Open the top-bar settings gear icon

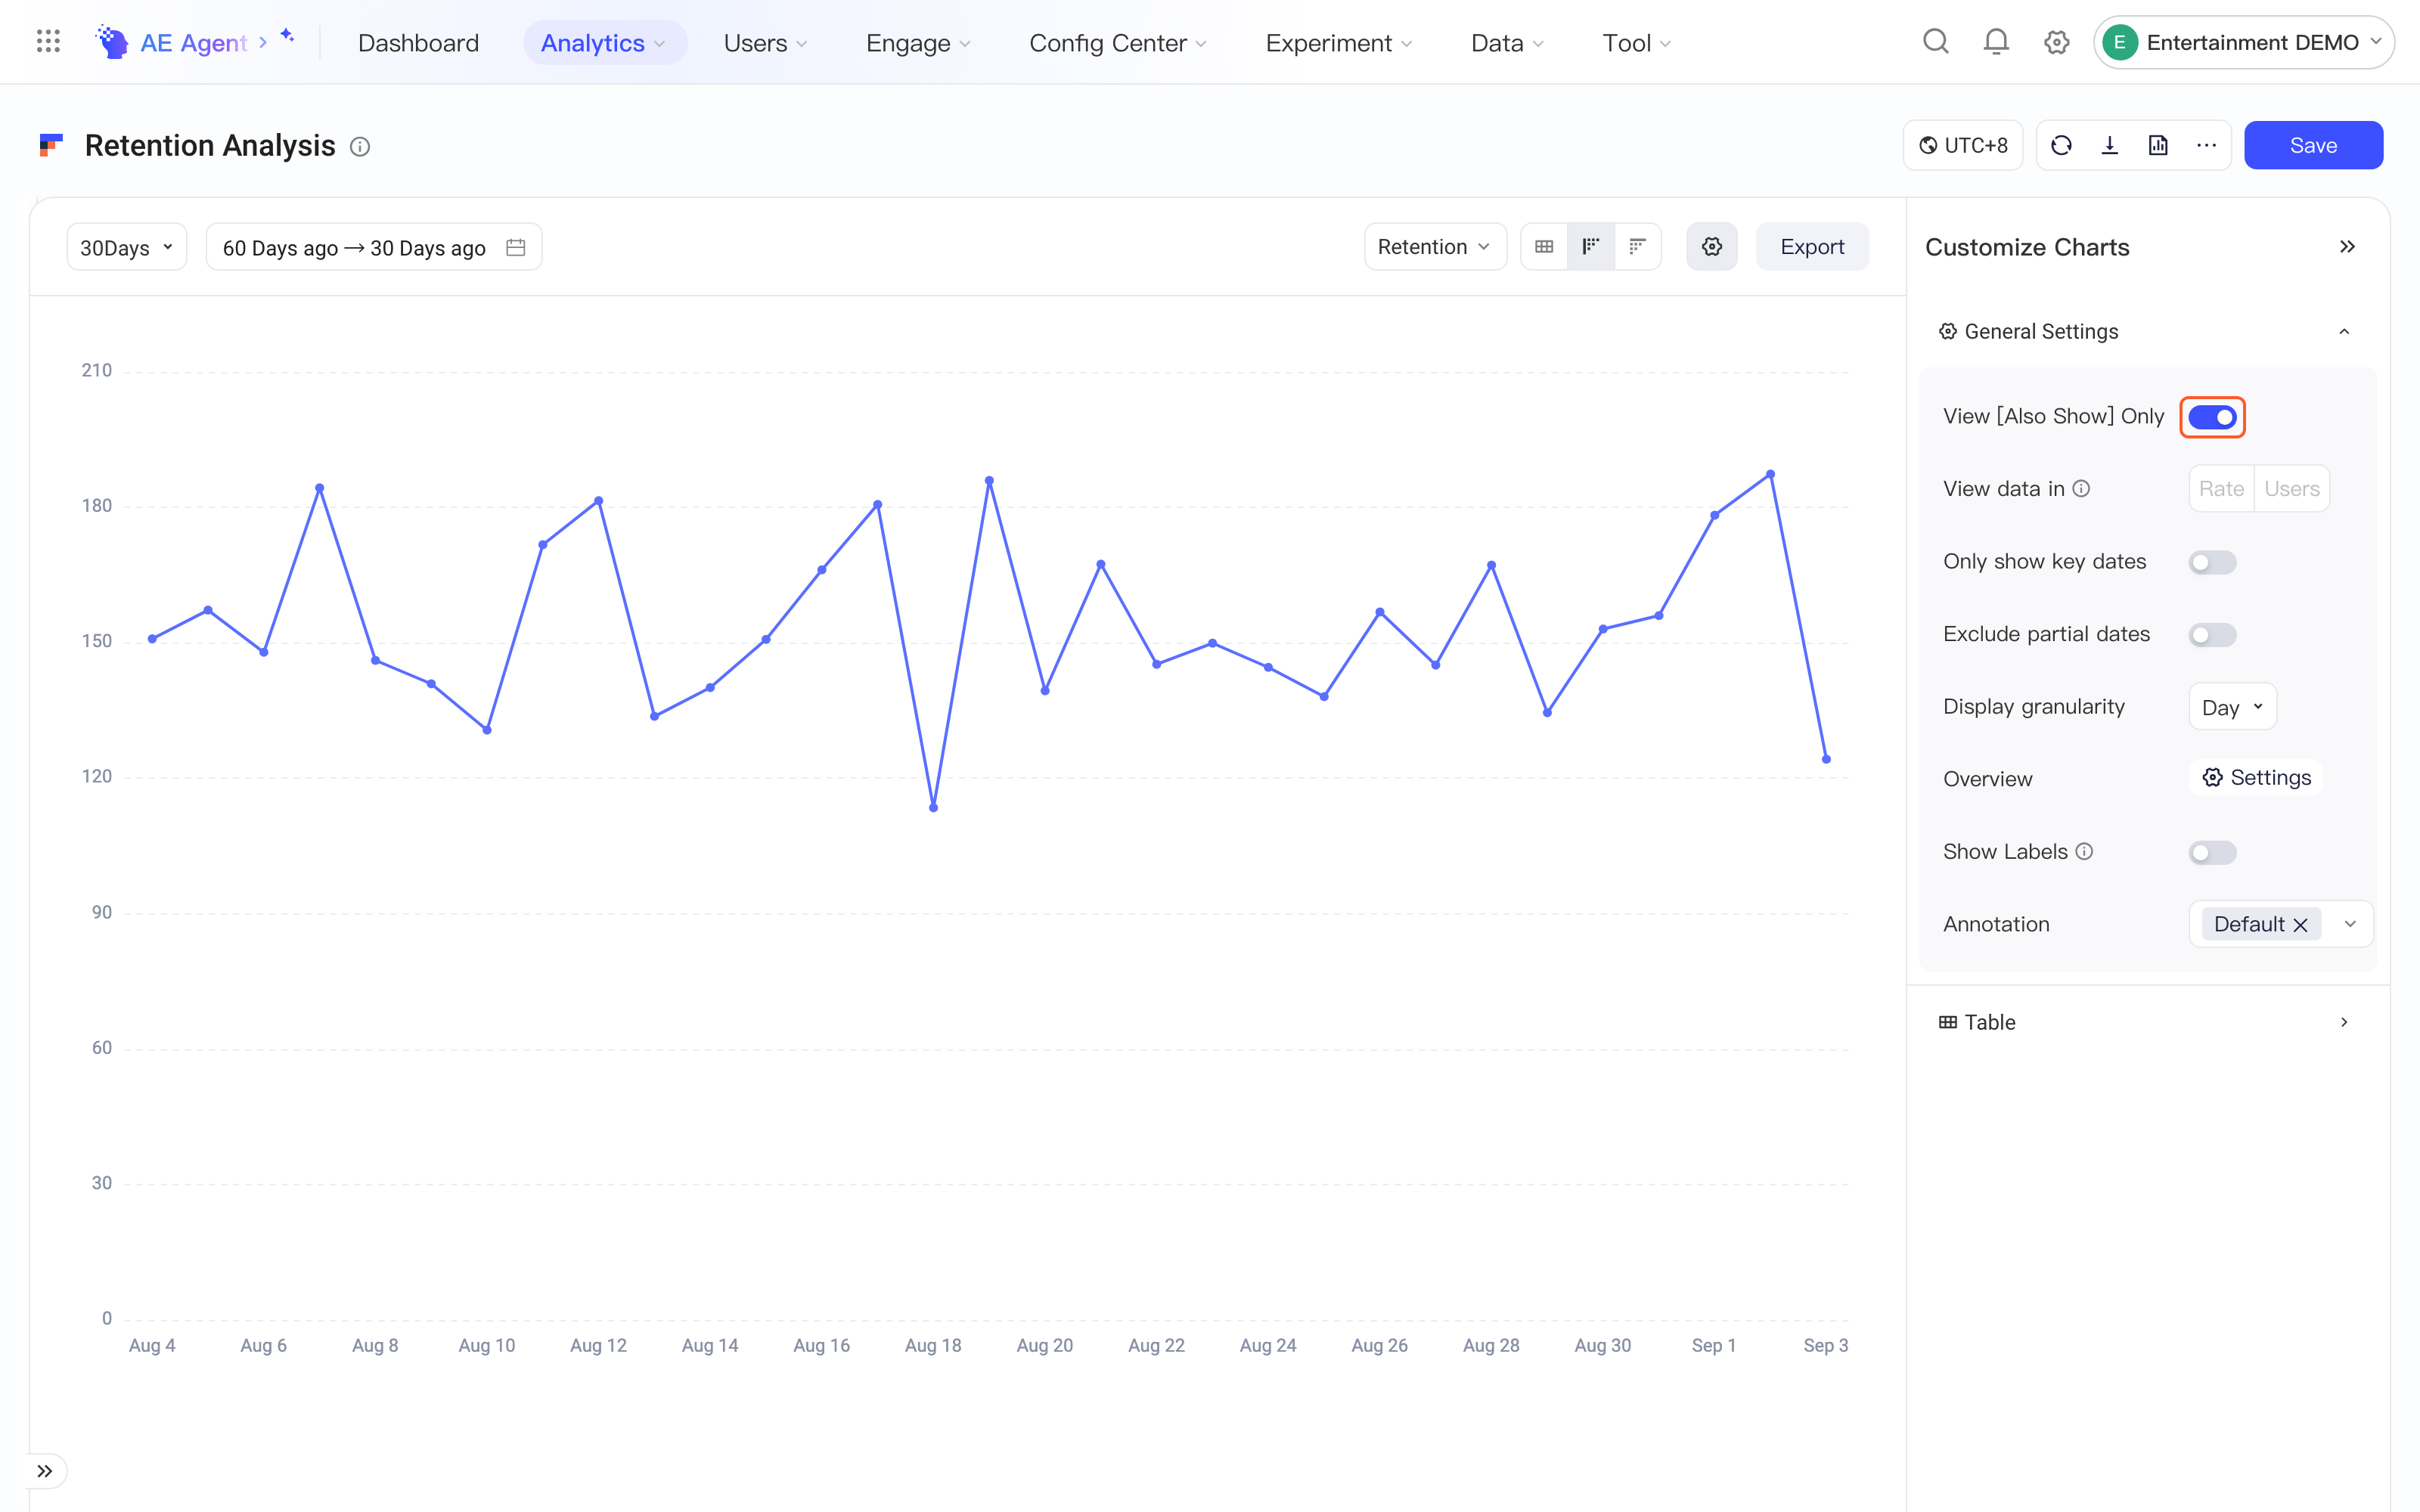[x=2056, y=42]
